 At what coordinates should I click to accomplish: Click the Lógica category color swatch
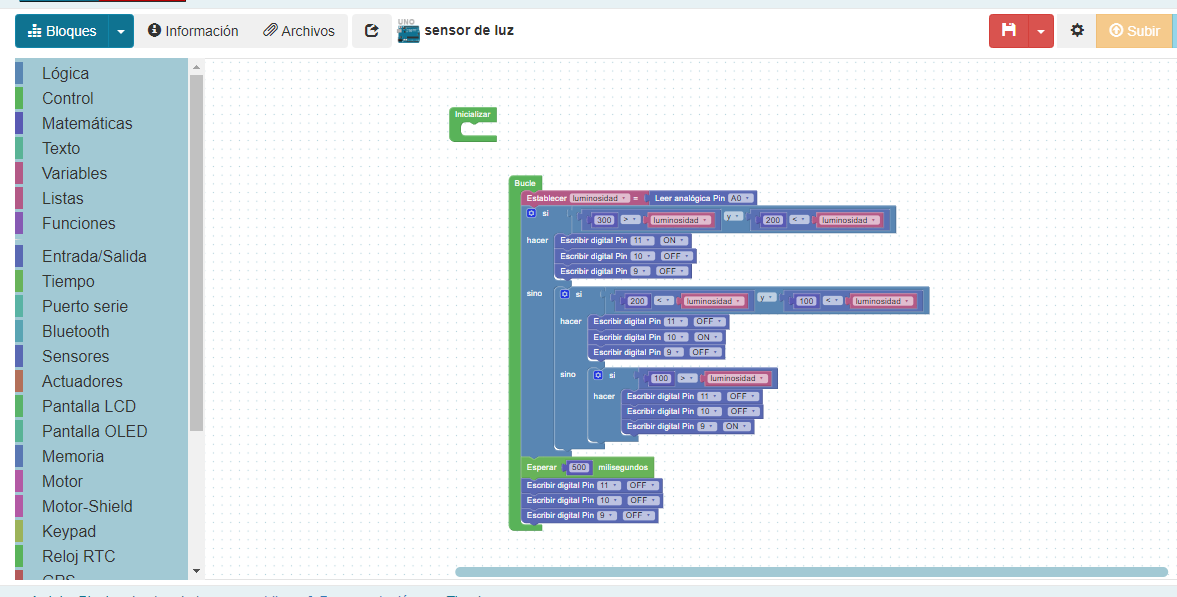coord(19,74)
